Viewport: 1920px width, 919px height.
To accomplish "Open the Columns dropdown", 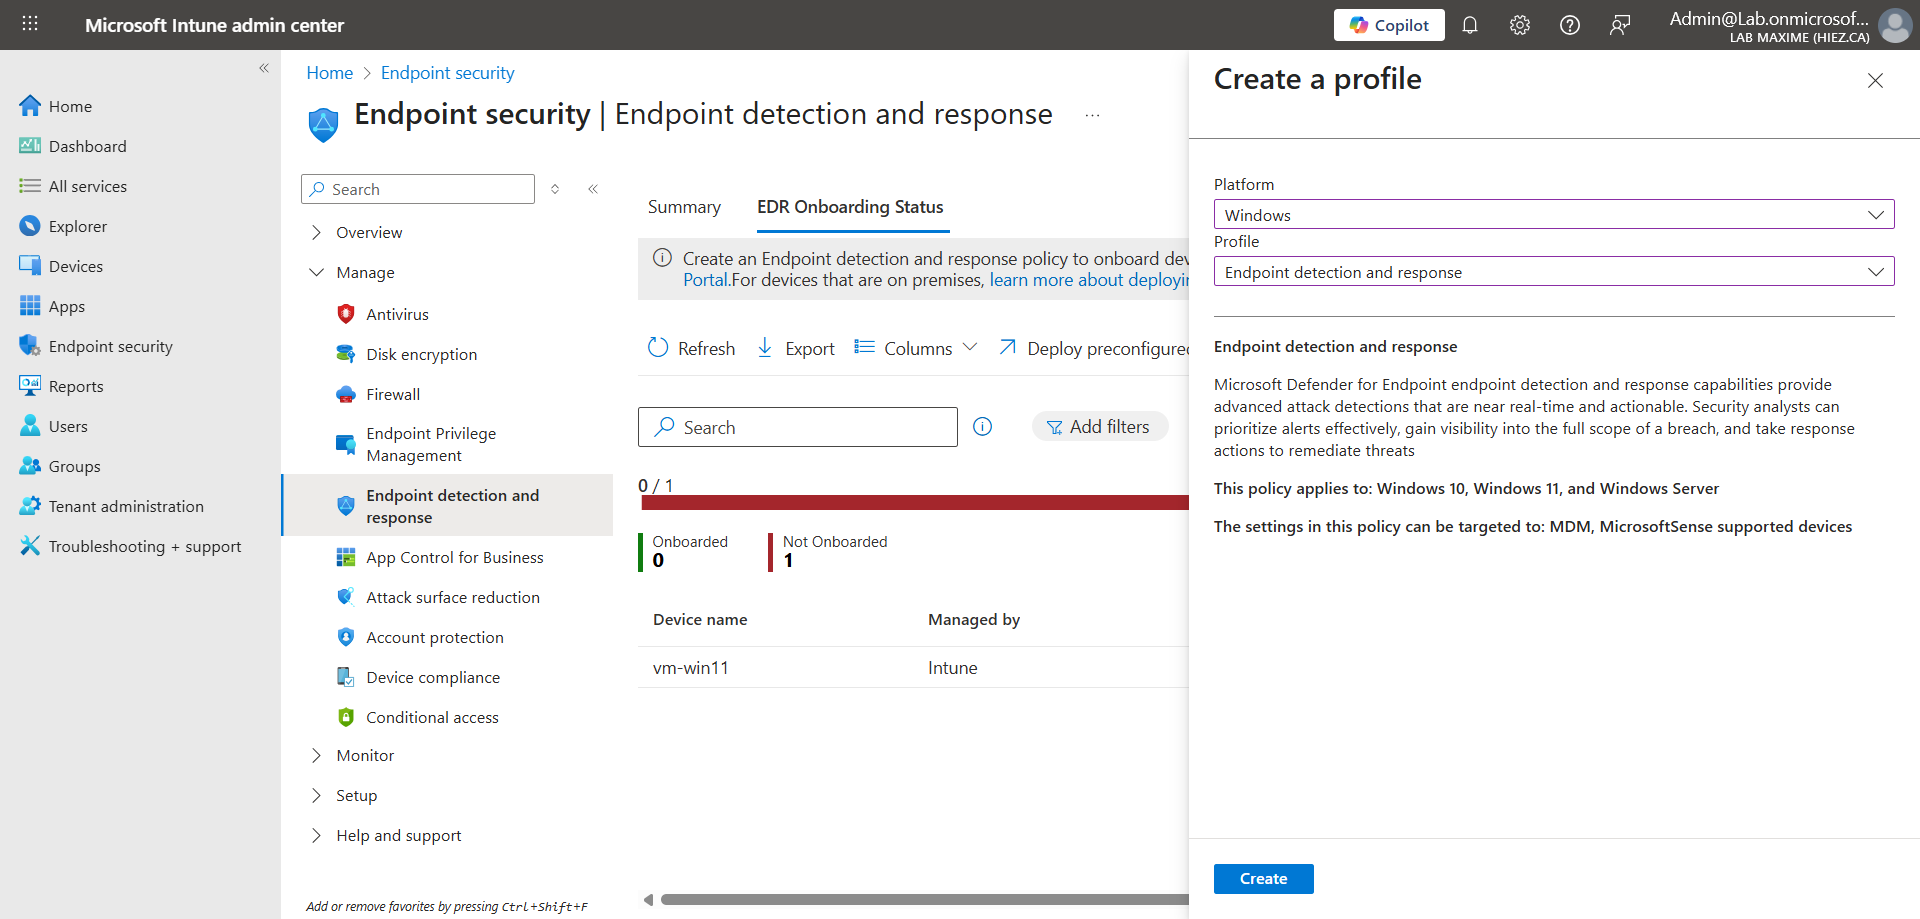I will [x=916, y=348].
